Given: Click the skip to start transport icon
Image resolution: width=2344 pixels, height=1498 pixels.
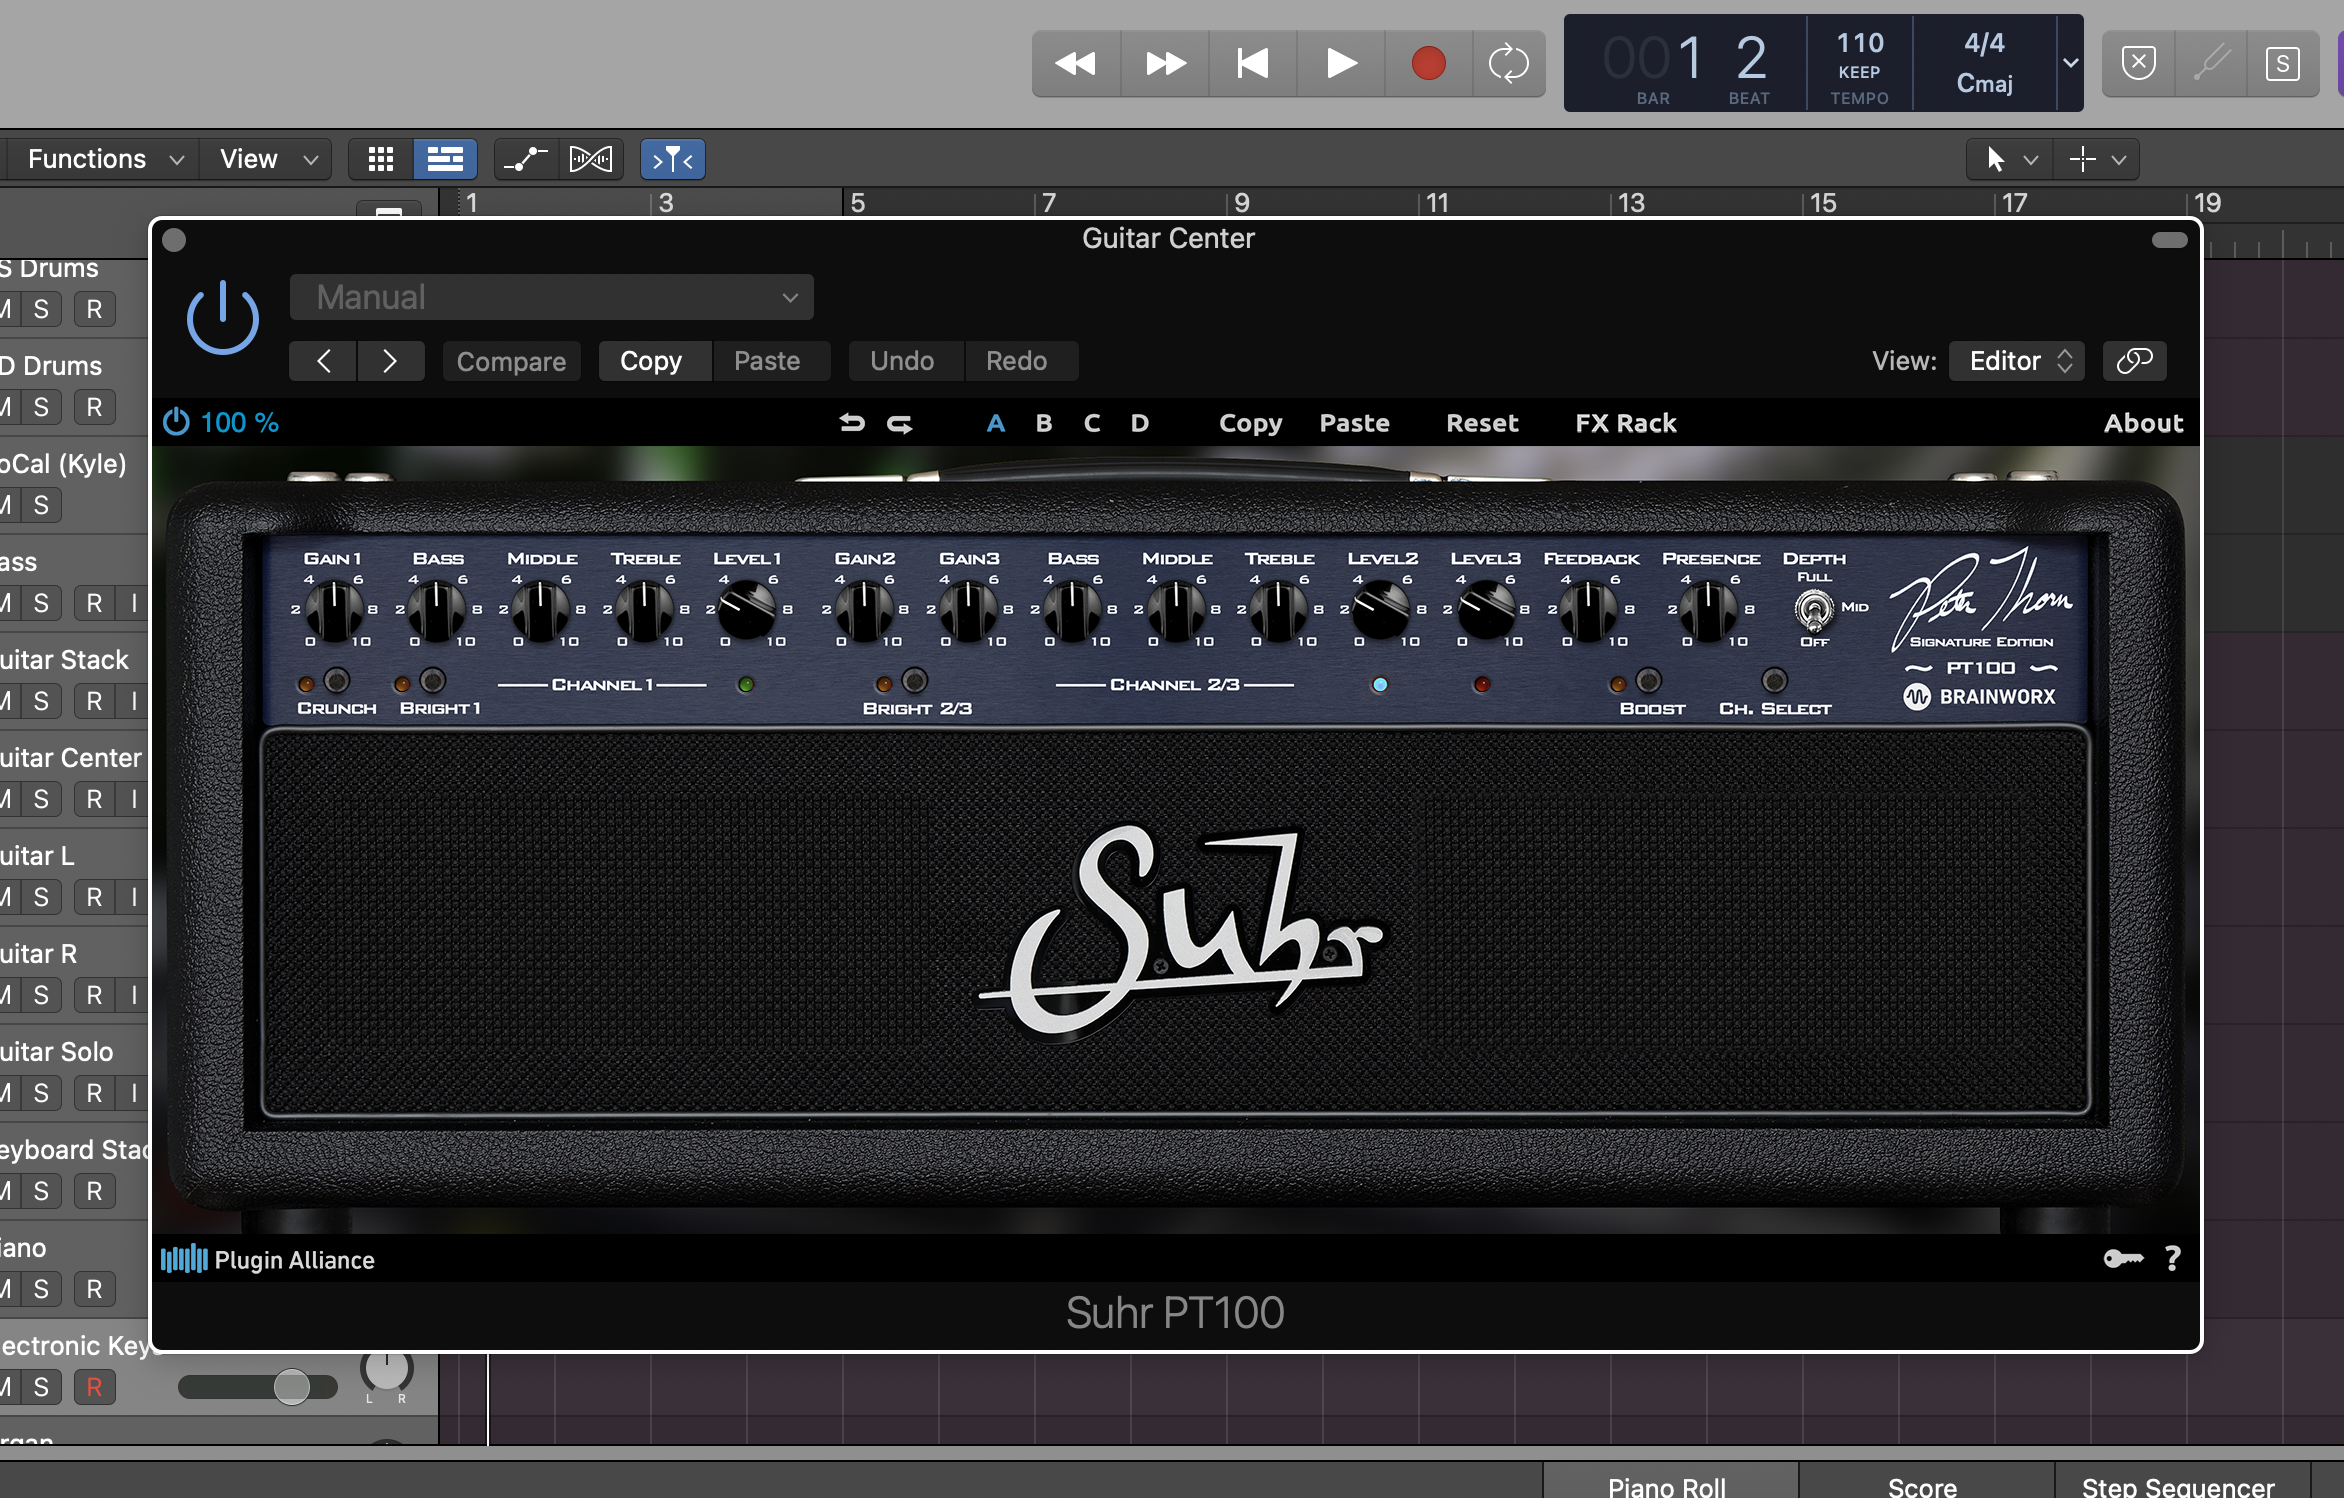Looking at the screenshot, I should 1251,63.
